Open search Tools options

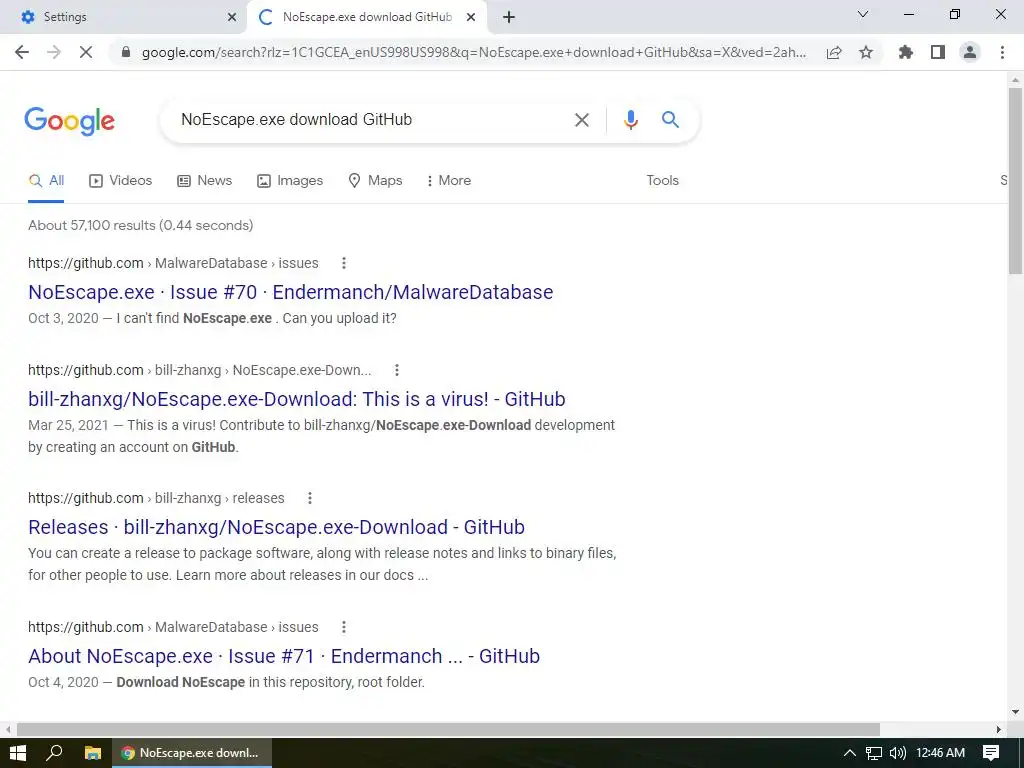coord(663,181)
